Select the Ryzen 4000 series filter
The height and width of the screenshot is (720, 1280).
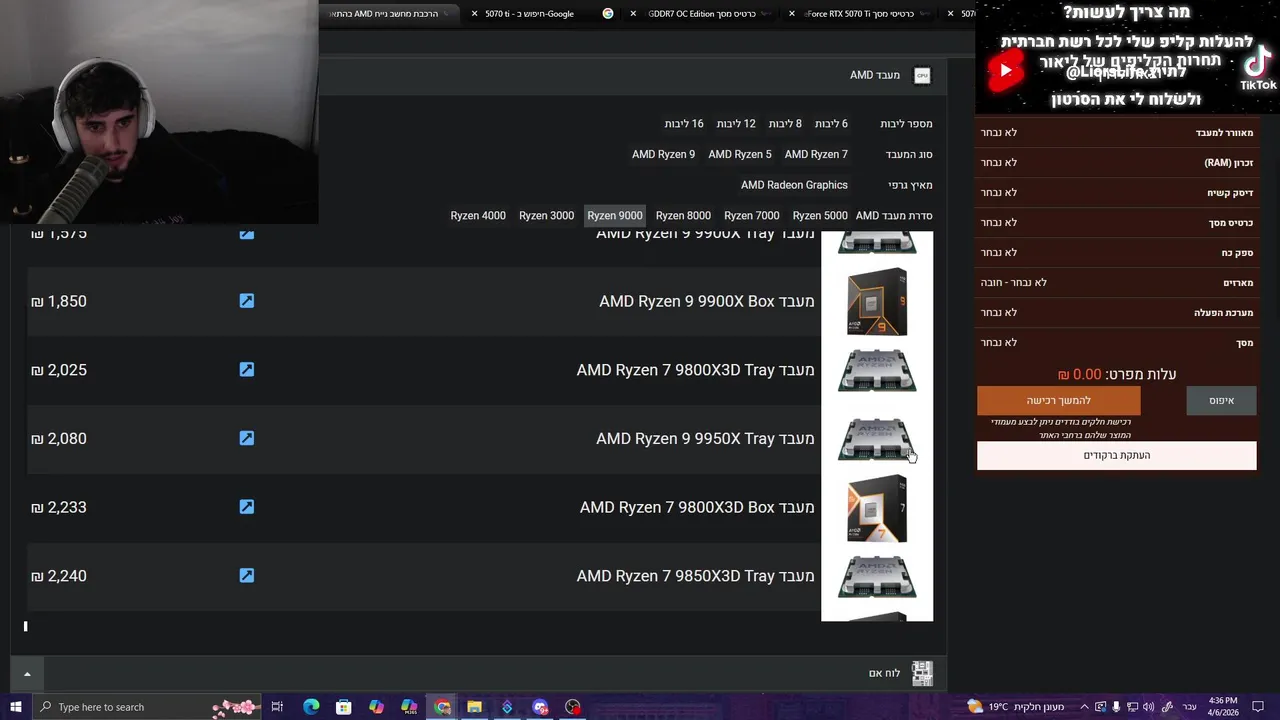(478, 216)
